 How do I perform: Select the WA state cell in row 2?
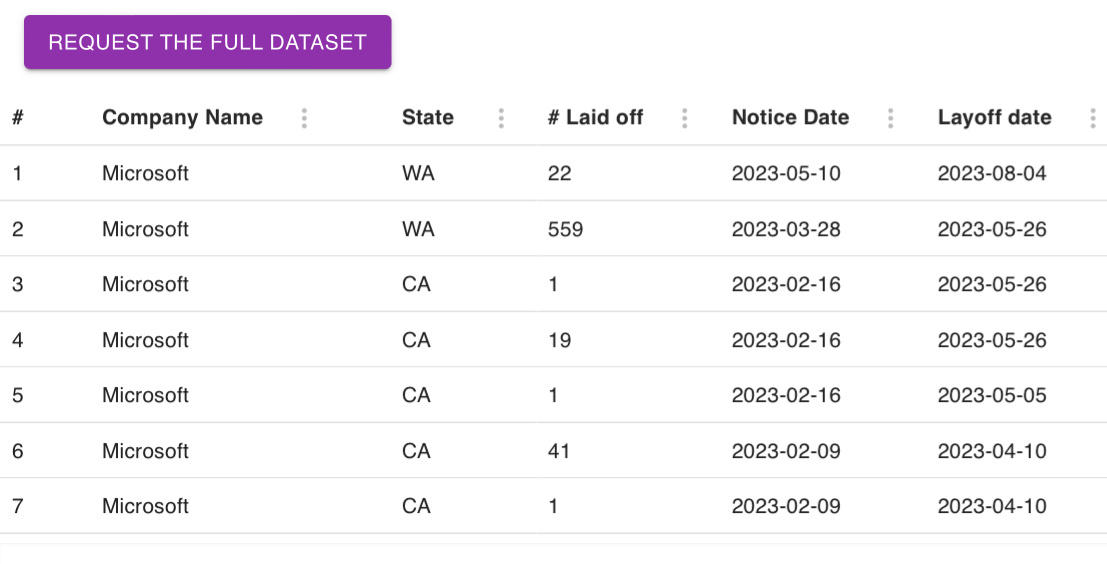click(x=418, y=229)
